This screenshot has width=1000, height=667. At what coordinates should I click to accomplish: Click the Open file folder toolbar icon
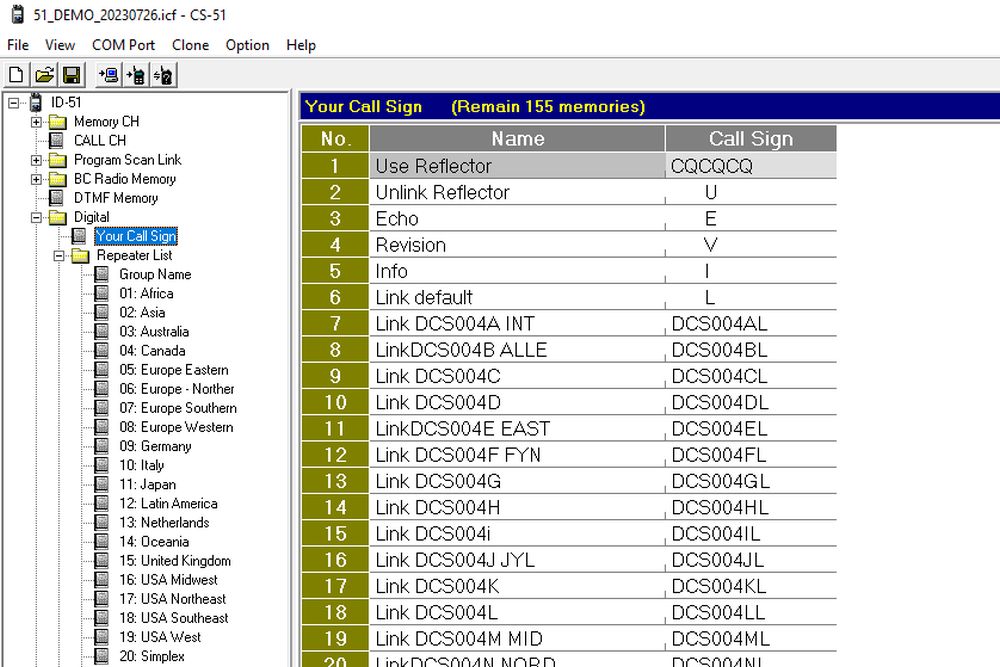44,75
